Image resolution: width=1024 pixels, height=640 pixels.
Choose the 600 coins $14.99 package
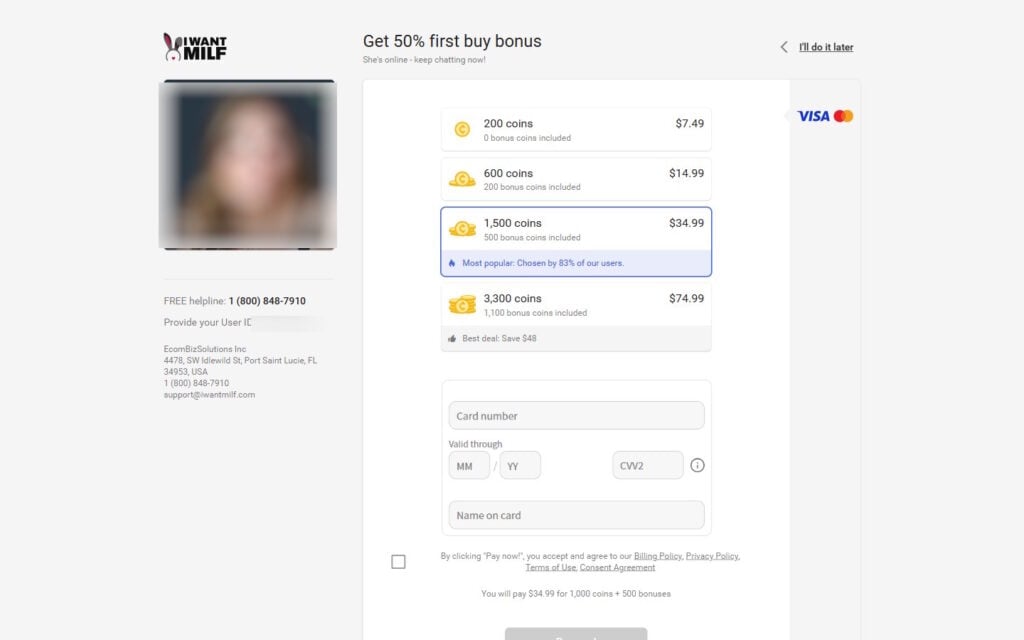tap(576, 179)
